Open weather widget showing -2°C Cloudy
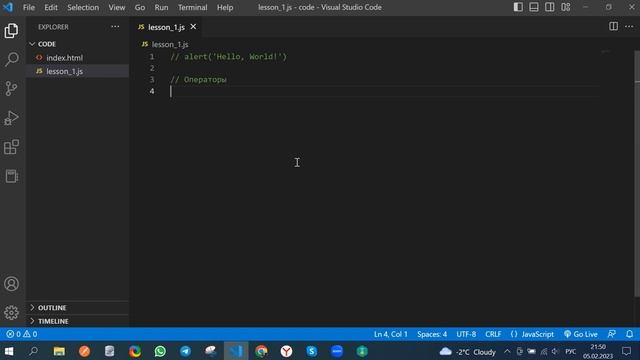Viewport: 640px width, 360px height. point(468,351)
